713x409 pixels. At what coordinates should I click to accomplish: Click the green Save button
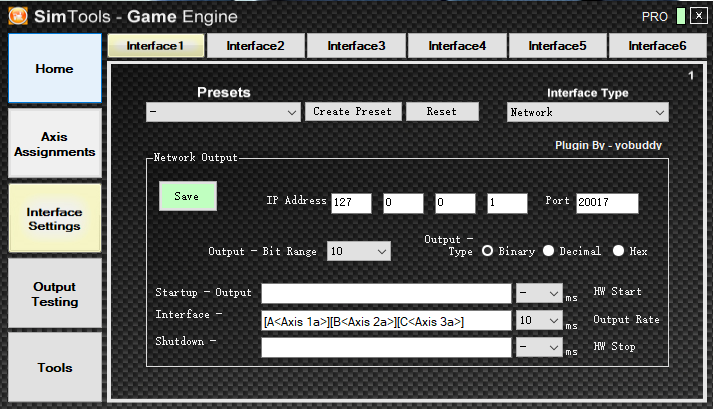pos(187,196)
